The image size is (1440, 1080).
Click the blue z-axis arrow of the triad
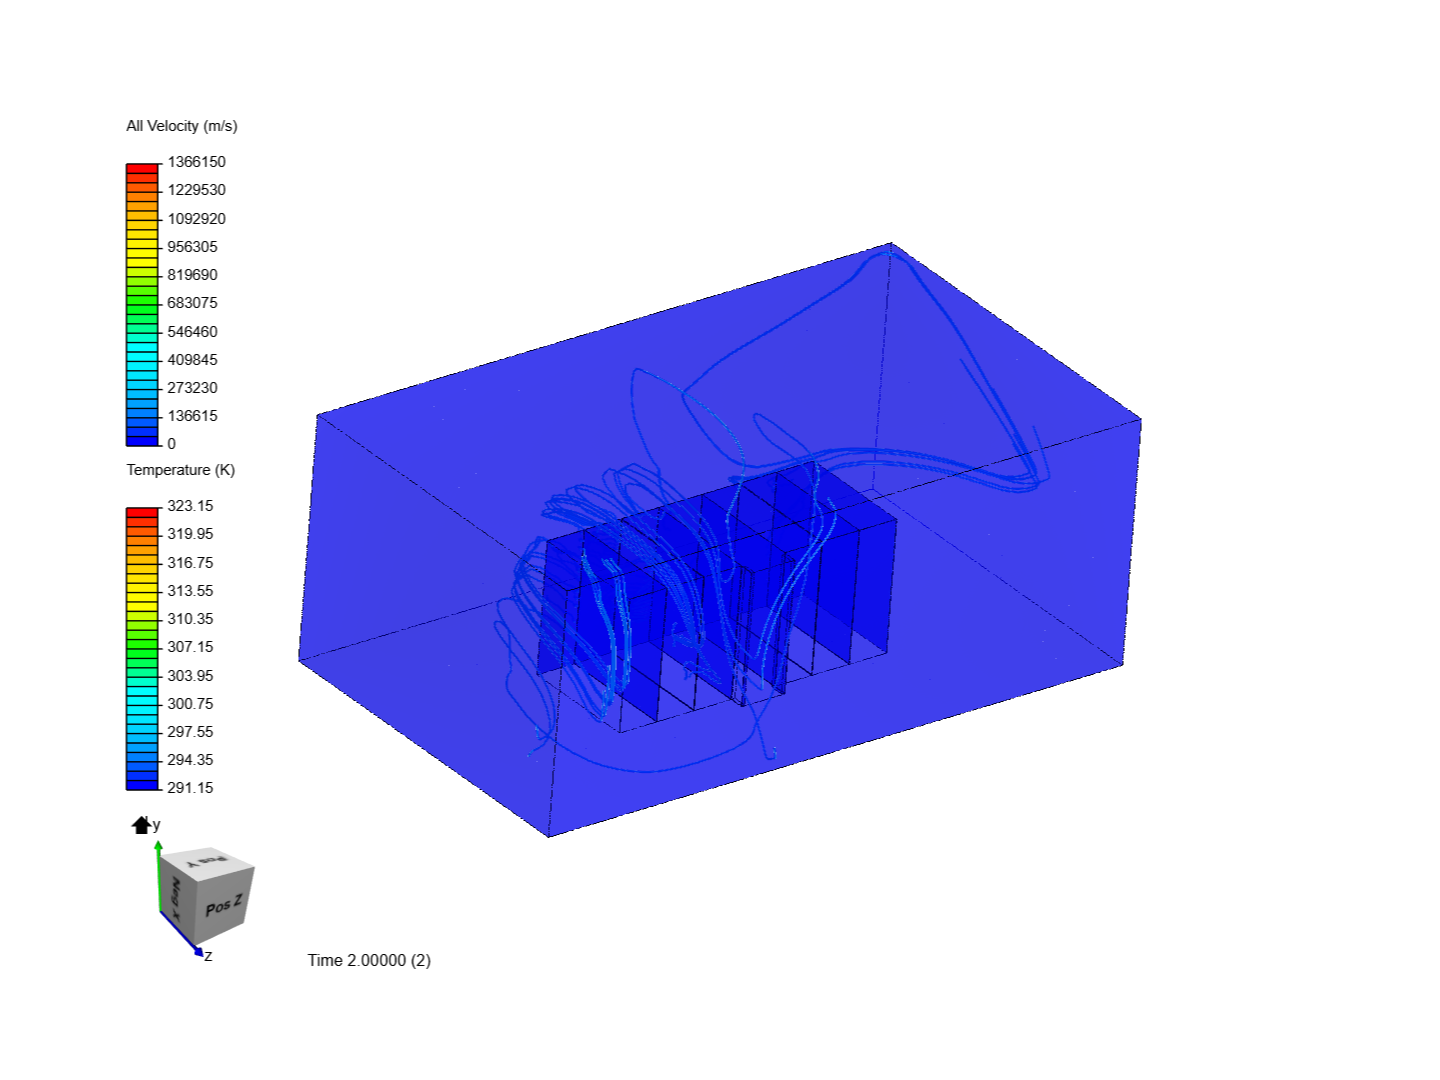[x=182, y=934]
